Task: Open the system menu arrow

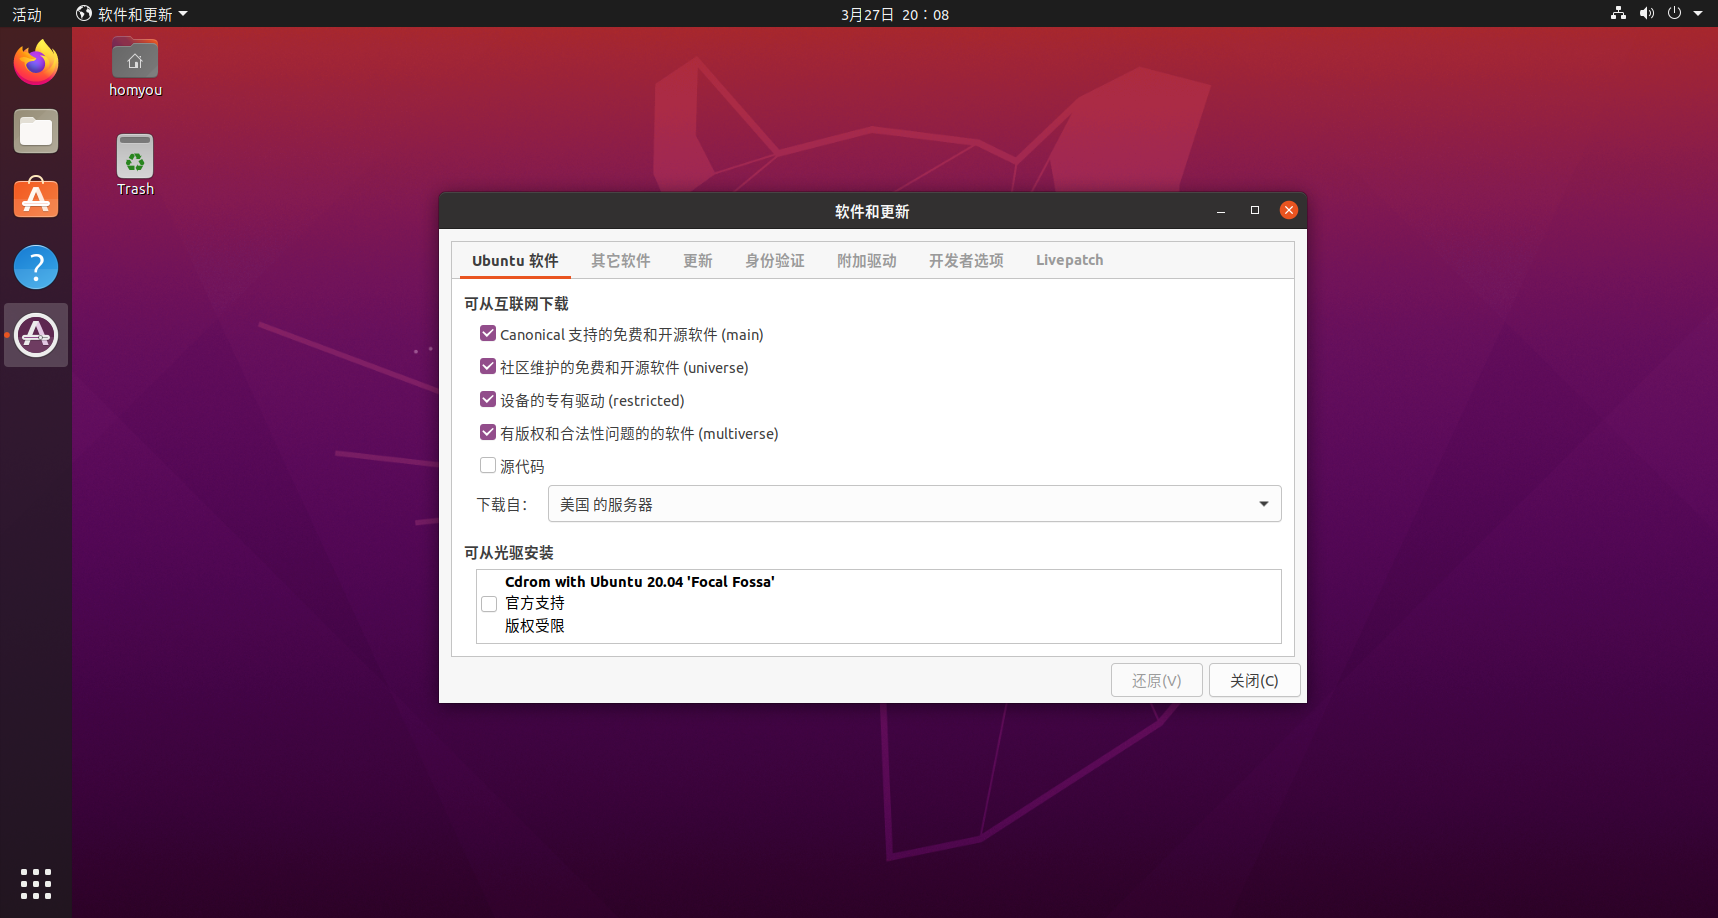Action: [1698, 13]
